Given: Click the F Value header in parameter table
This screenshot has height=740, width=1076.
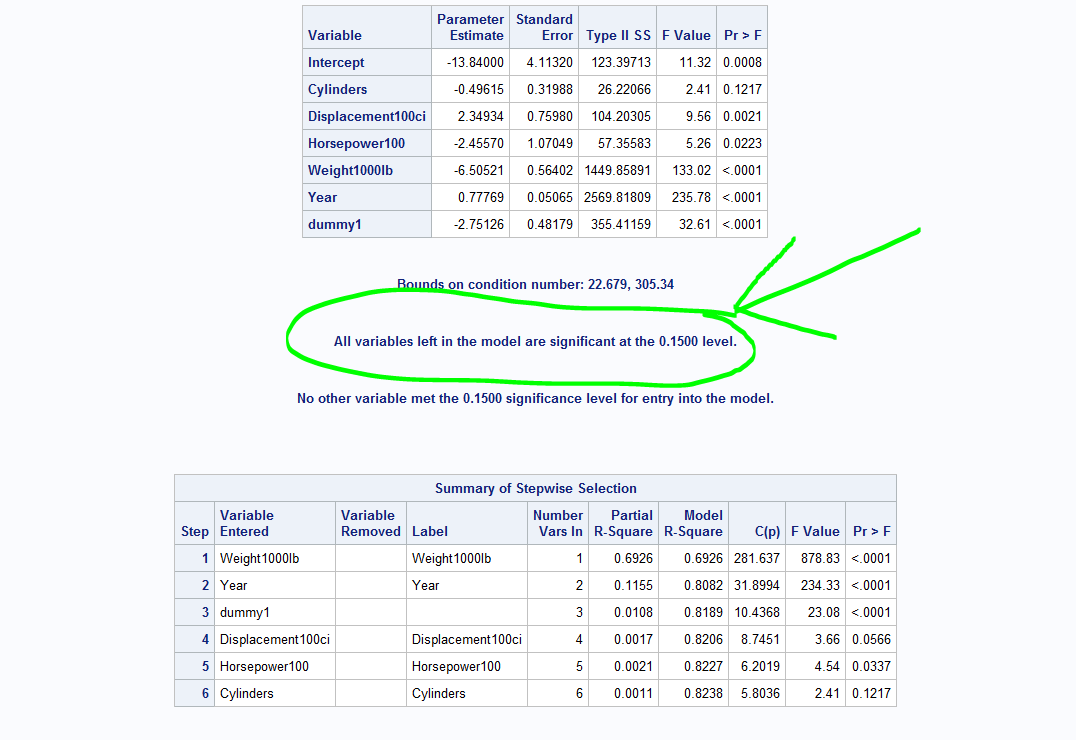Looking at the screenshot, I should click(686, 35).
